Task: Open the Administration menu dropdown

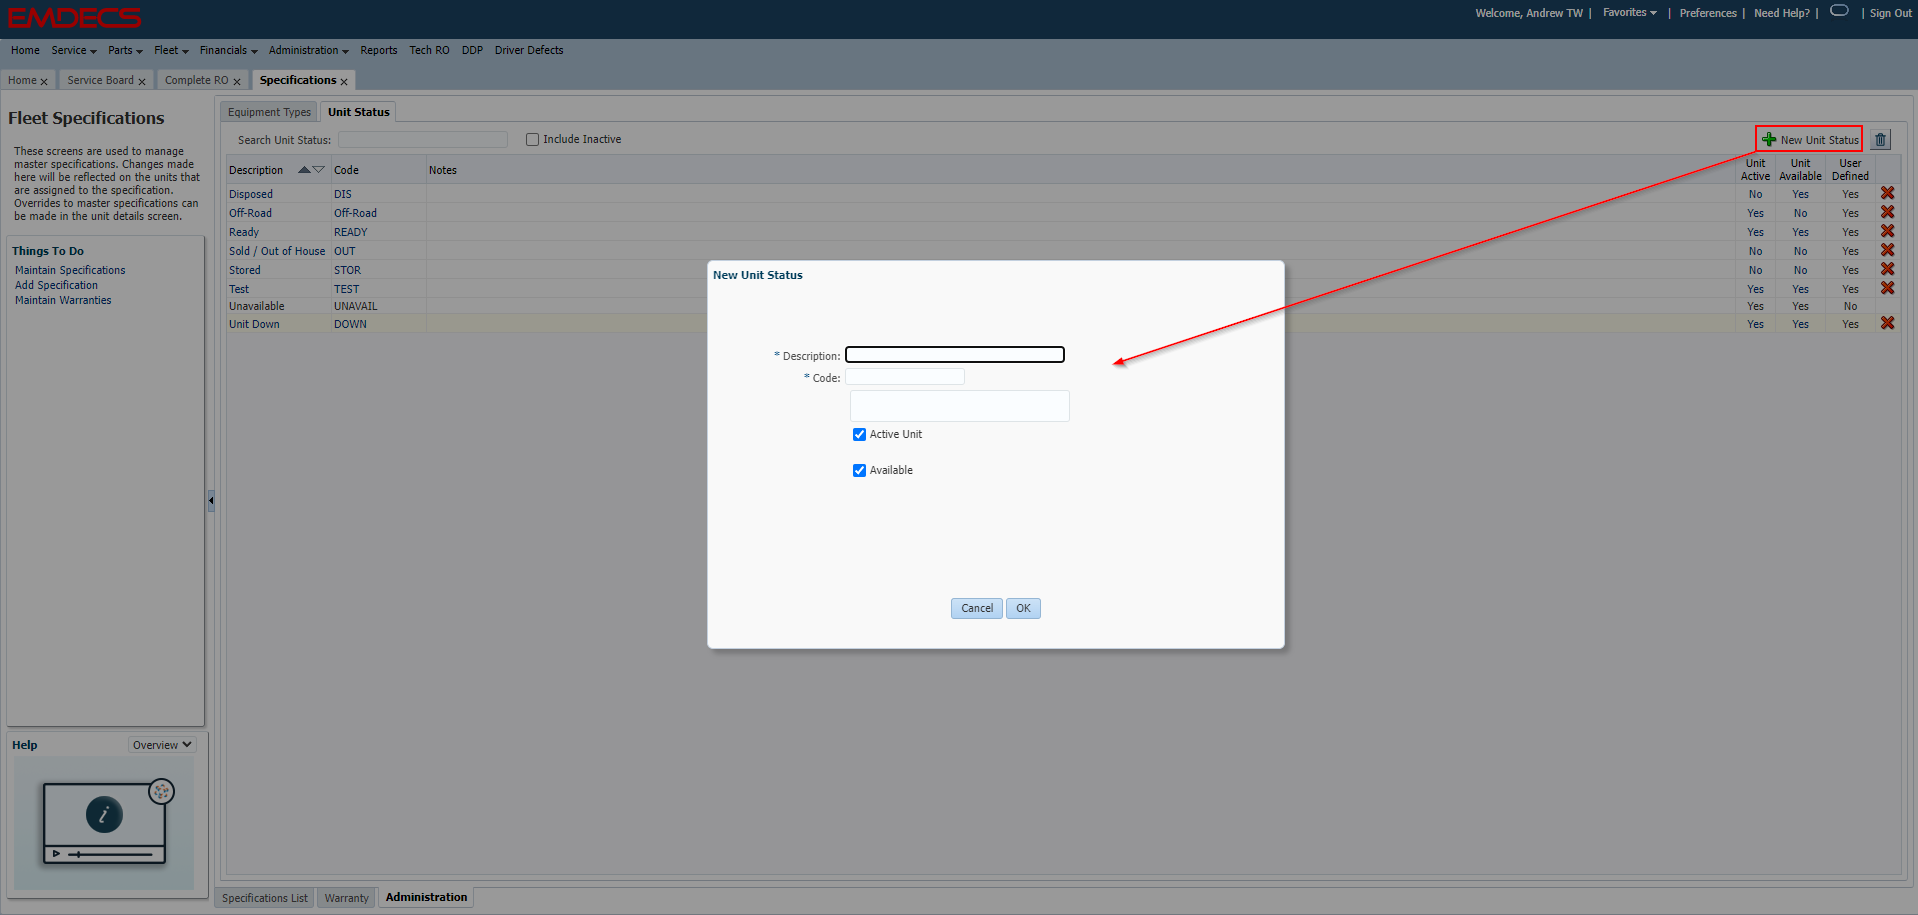Action: tap(308, 50)
